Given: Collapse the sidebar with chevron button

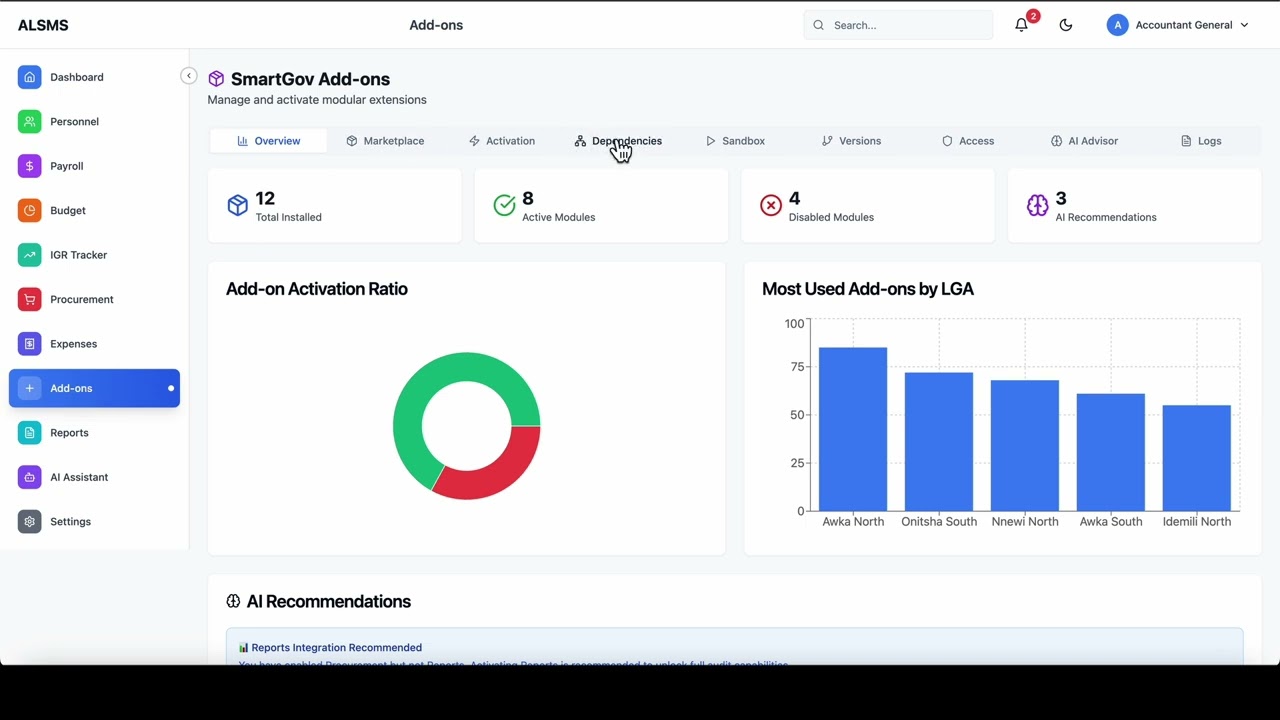Looking at the screenshot, I should (x=188, y=76).
